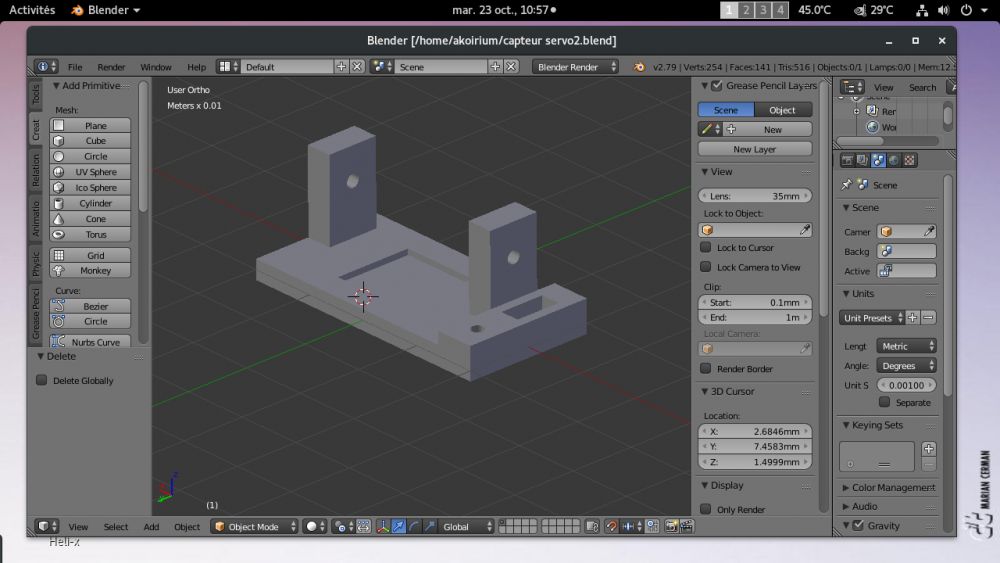Add a Cylinder primitive
This screenshot has width=1000, height=563.
[x=90, y=203]
